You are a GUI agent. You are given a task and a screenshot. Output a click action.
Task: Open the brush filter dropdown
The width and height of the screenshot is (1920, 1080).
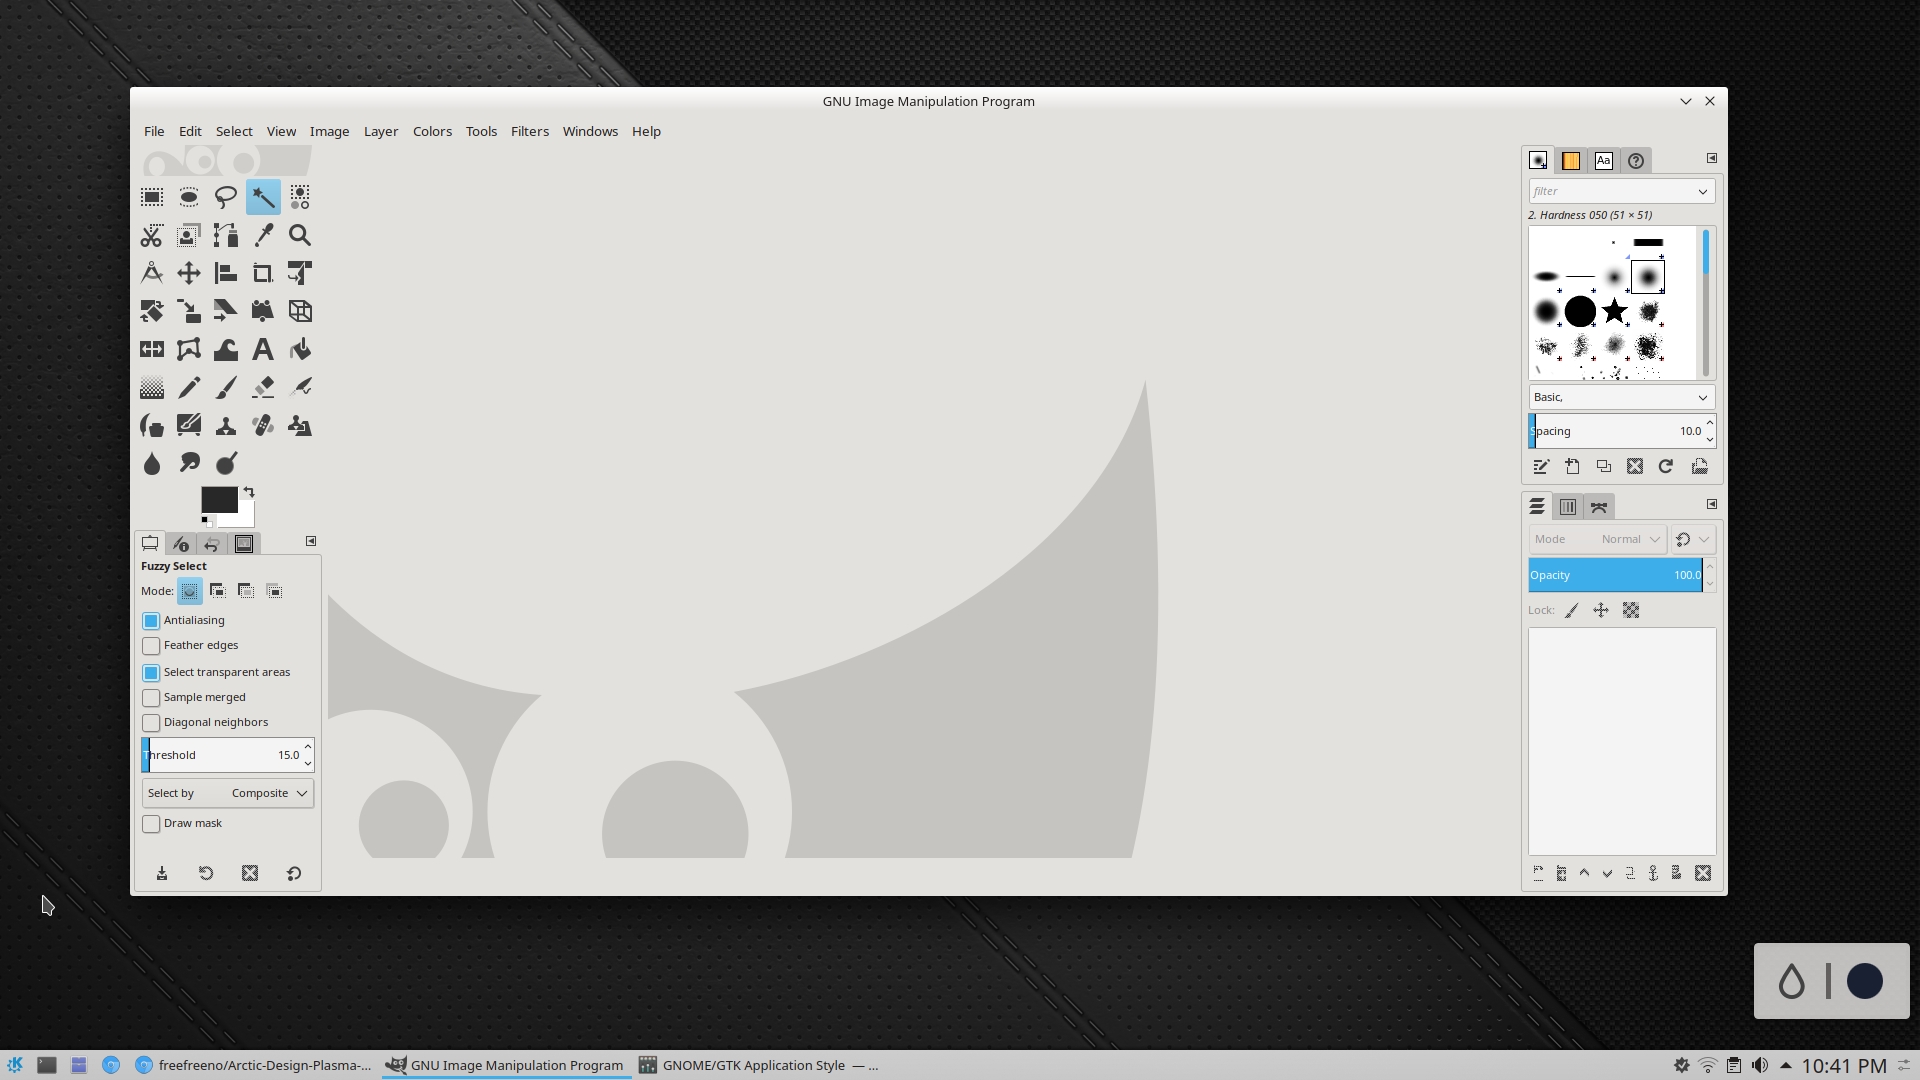point(1702,191)
